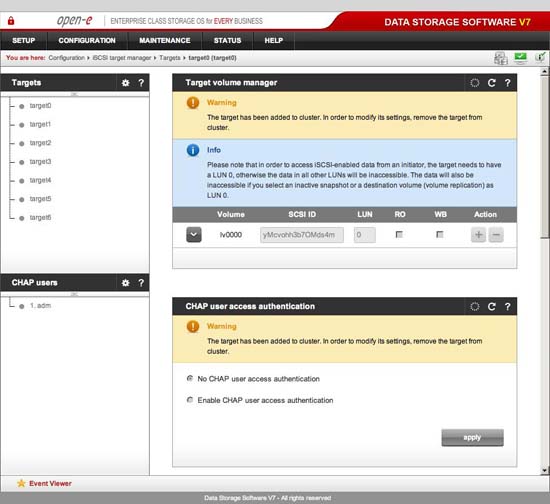550x504 pixels.
Task: Open Targets panel gear settings
Action: [125, 83]
